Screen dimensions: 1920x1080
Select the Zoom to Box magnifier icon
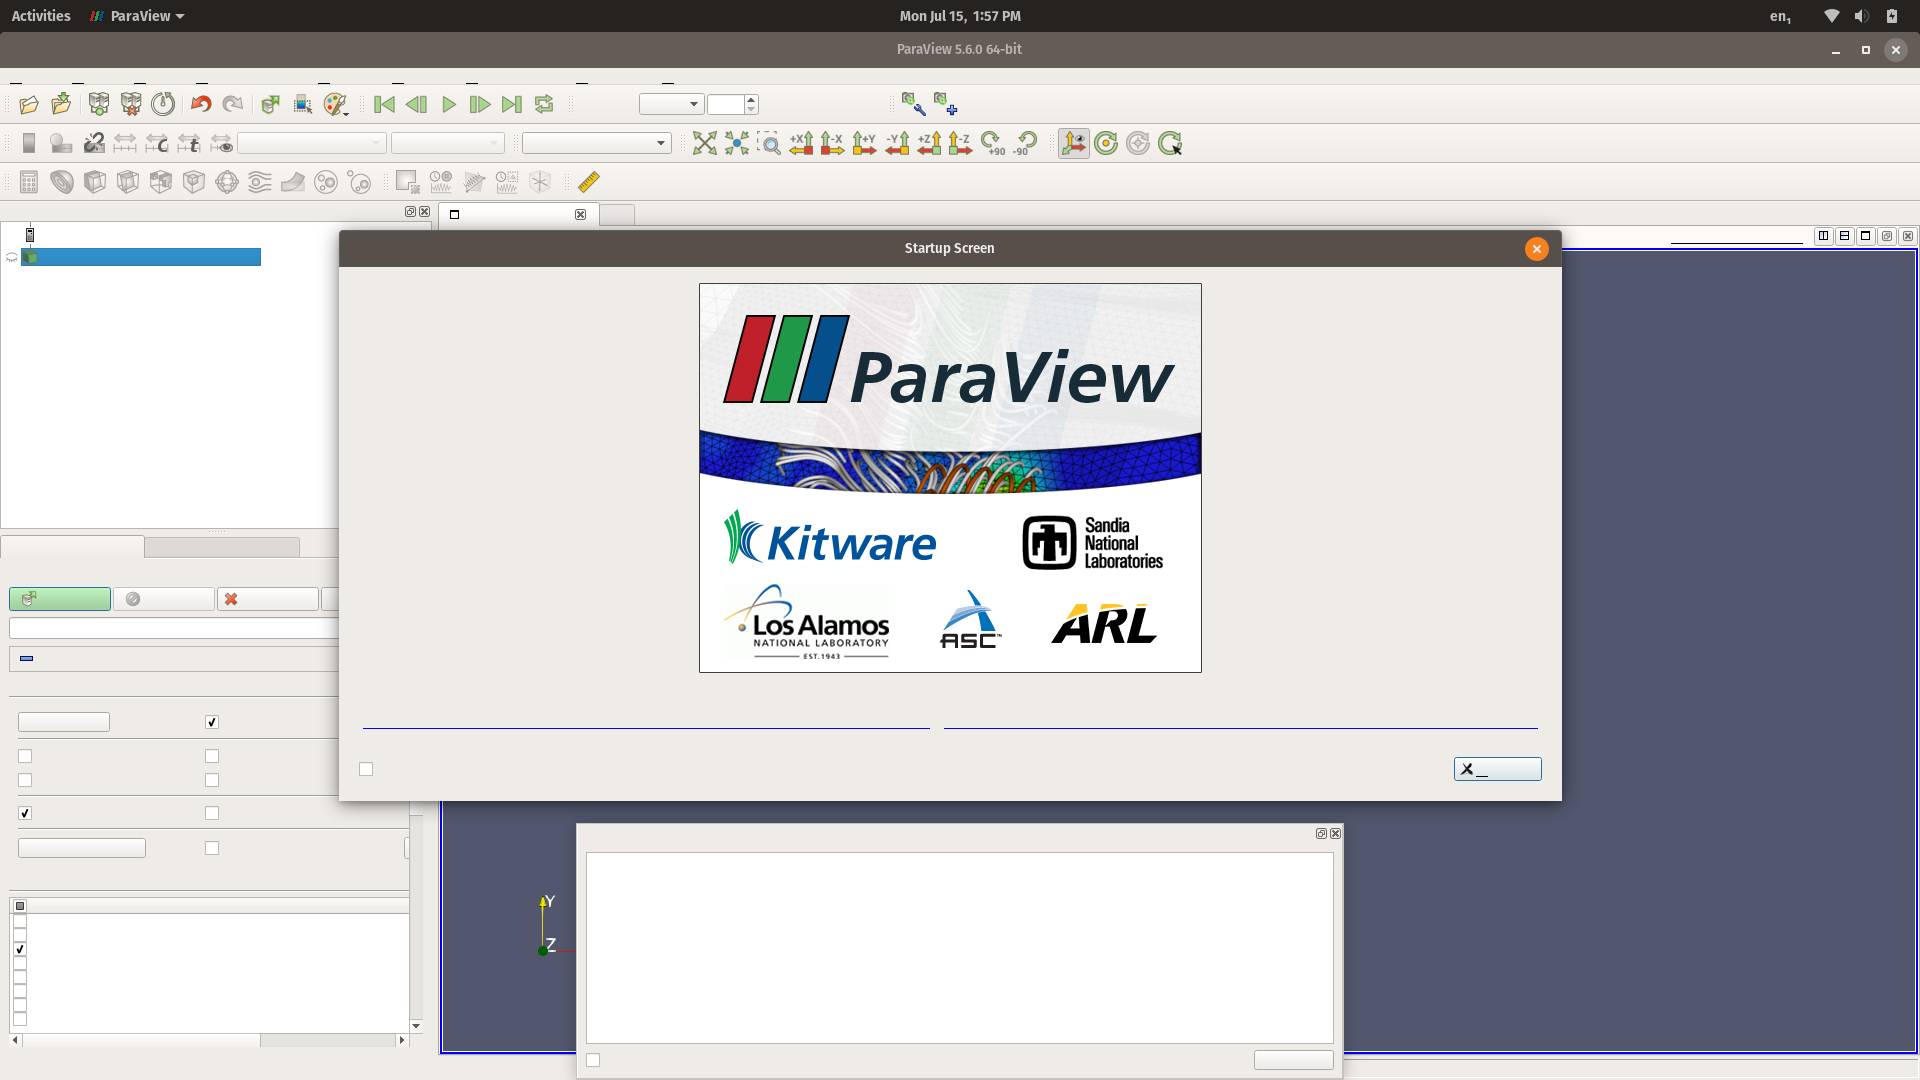click(769, 143)
